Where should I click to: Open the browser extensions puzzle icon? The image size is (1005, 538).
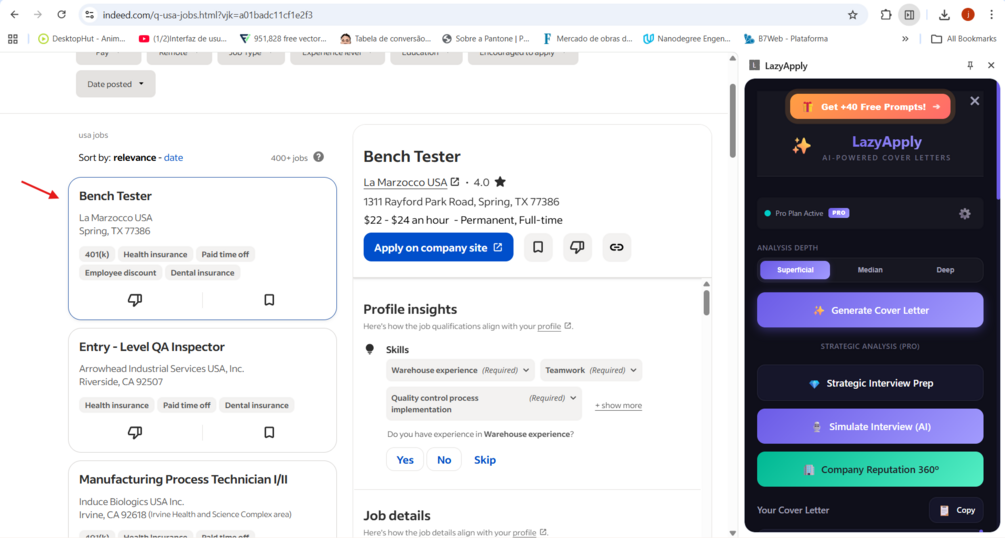tap(886, 15)
